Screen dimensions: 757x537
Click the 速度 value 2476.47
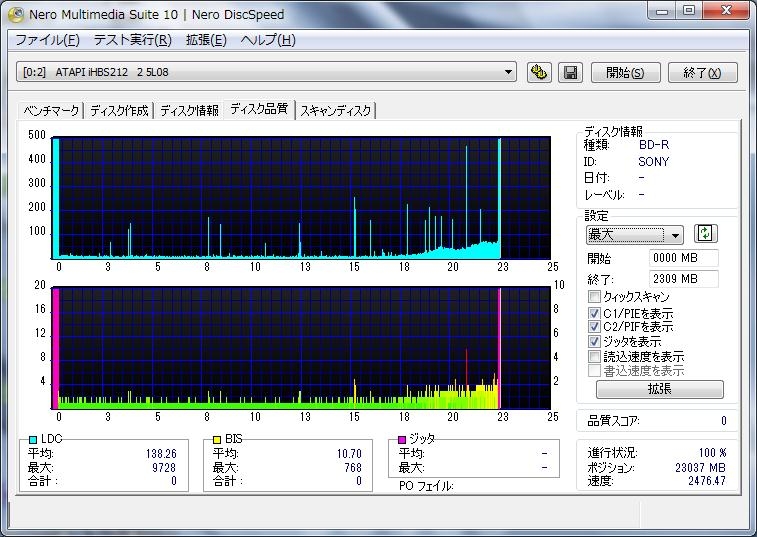point(707,481)
